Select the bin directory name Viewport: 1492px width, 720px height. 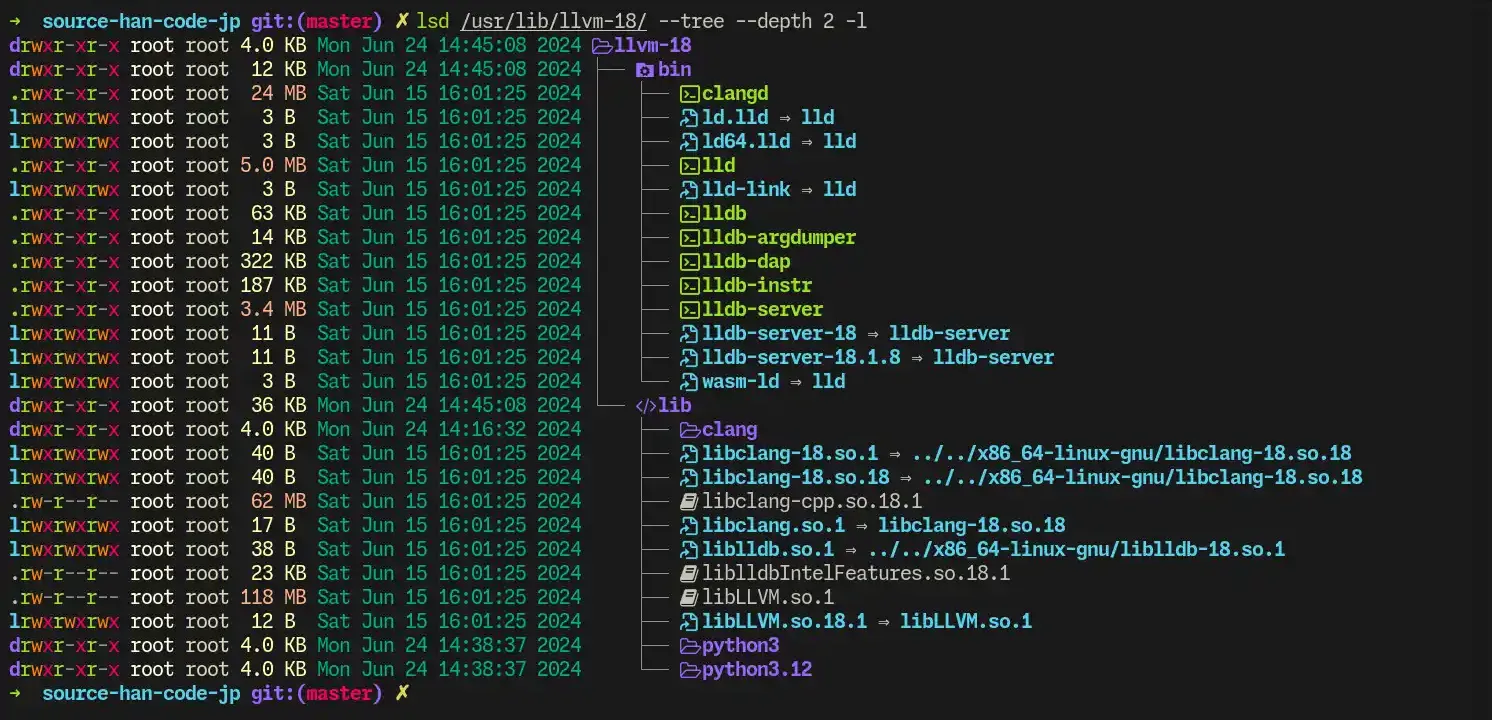point(674,69)
